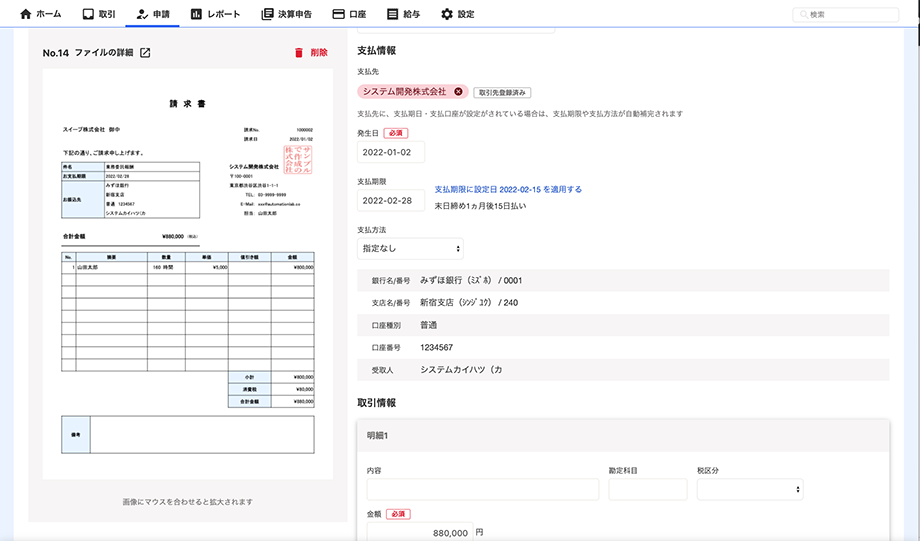Click the 末日締め1ヵ月後15日払い text
Screen dimensions: 920x541
click(x=481, y=206)
